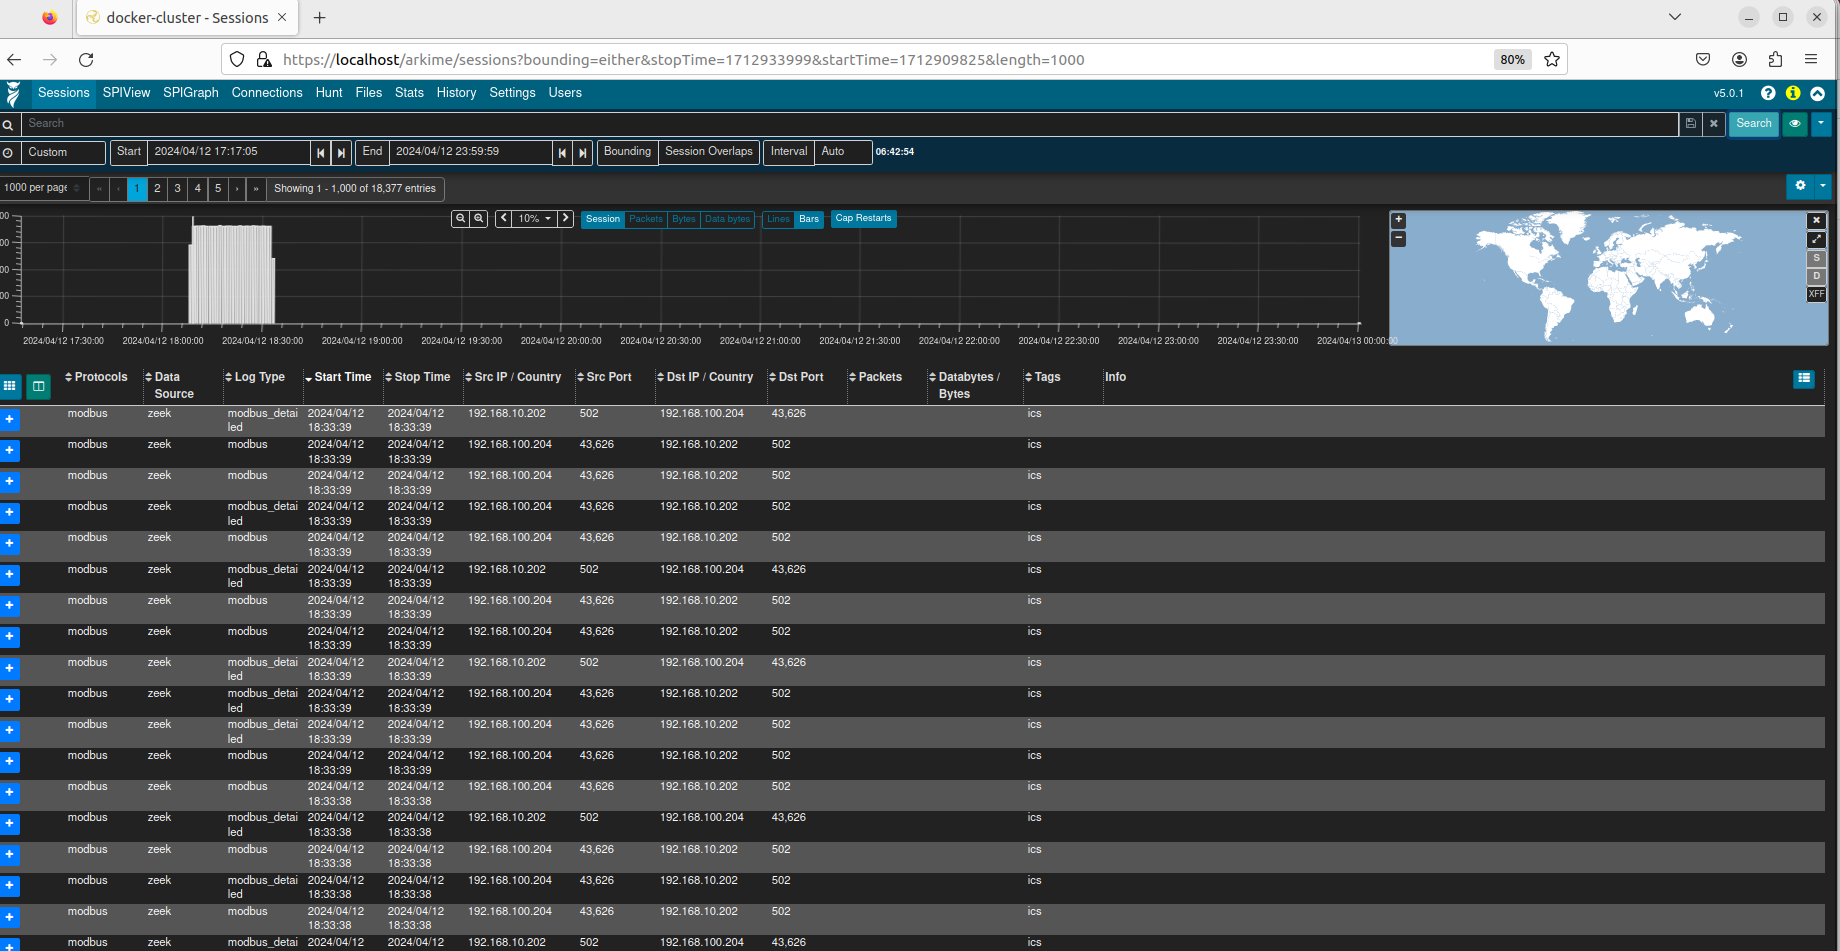Go to page 3 of results

177,188
